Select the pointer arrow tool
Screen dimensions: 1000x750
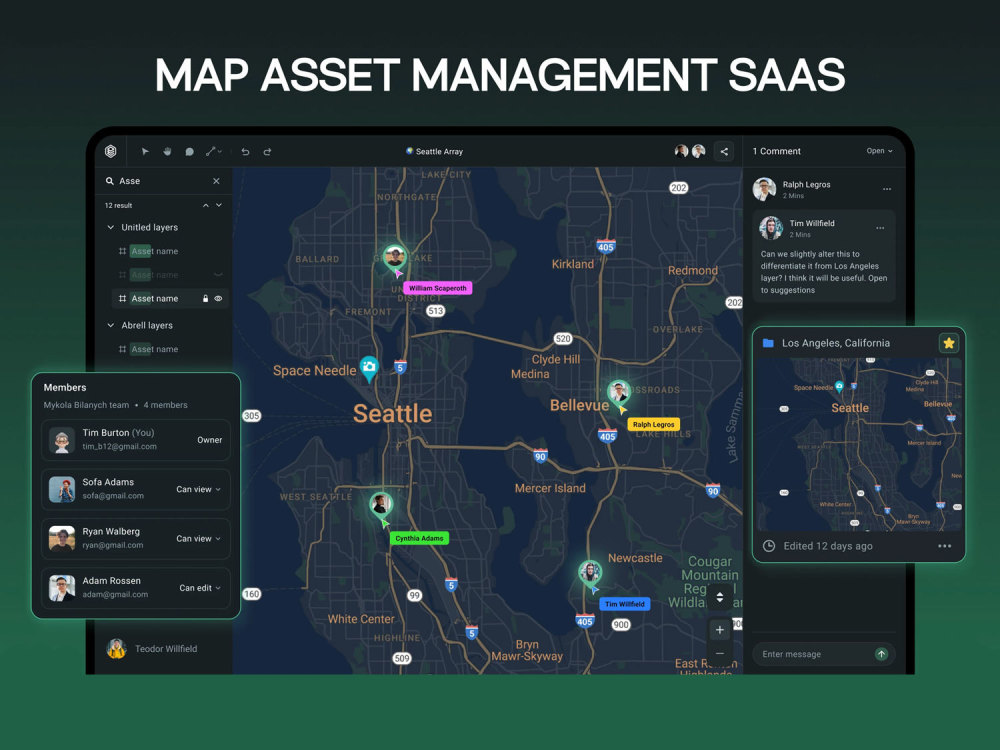point(145,151)
